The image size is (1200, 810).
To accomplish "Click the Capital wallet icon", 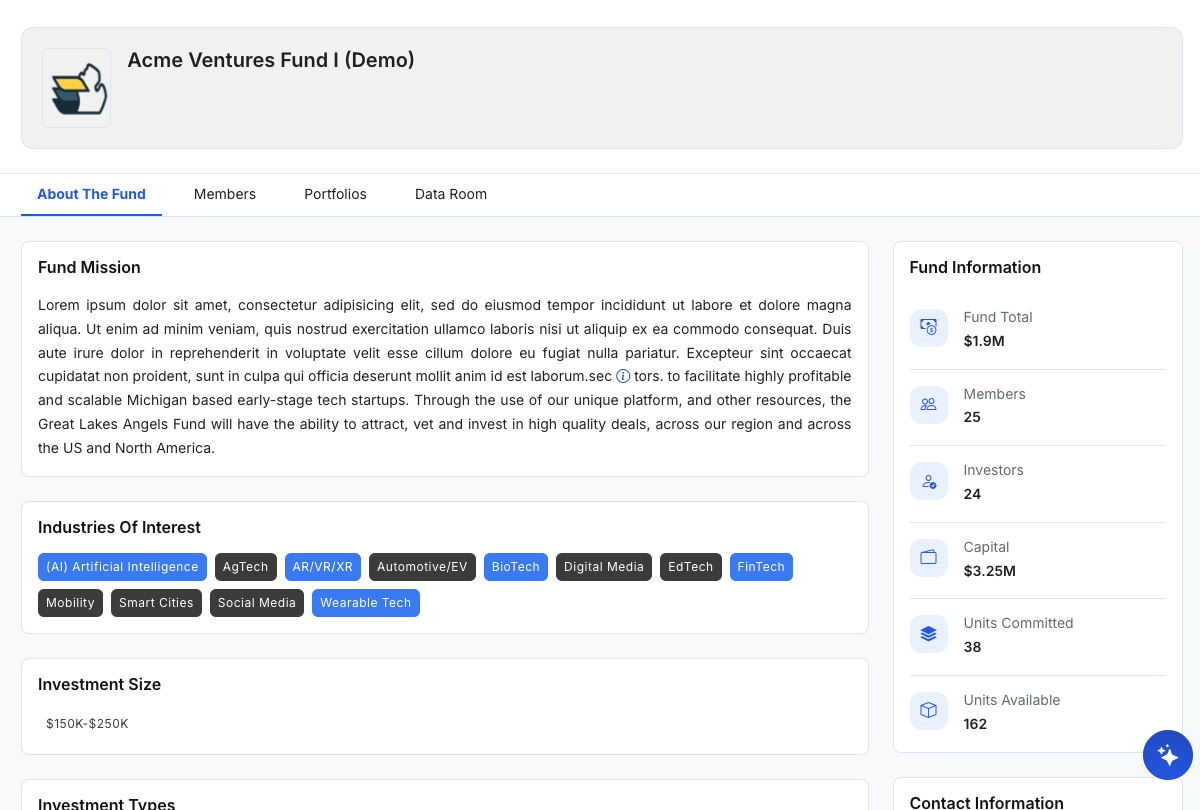I will [928, 558].
